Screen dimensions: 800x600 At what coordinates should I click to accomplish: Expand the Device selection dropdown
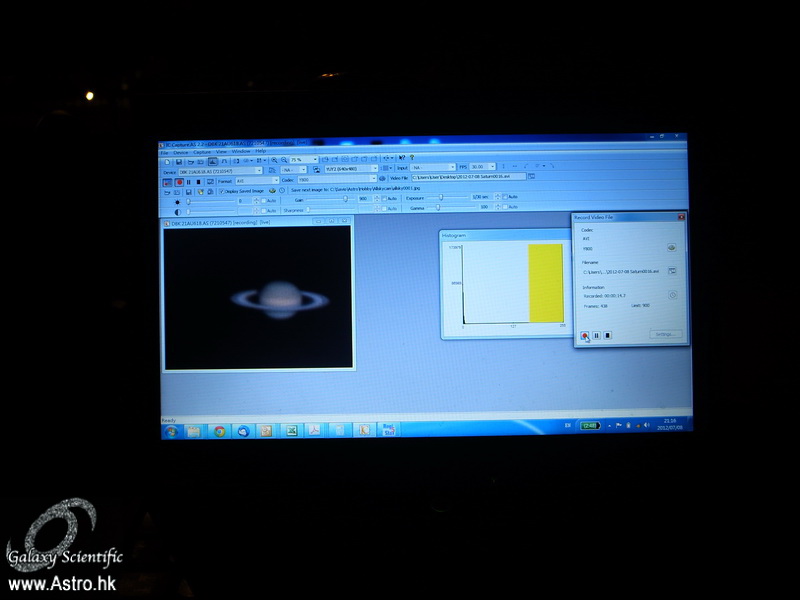[x=259, y=170]
